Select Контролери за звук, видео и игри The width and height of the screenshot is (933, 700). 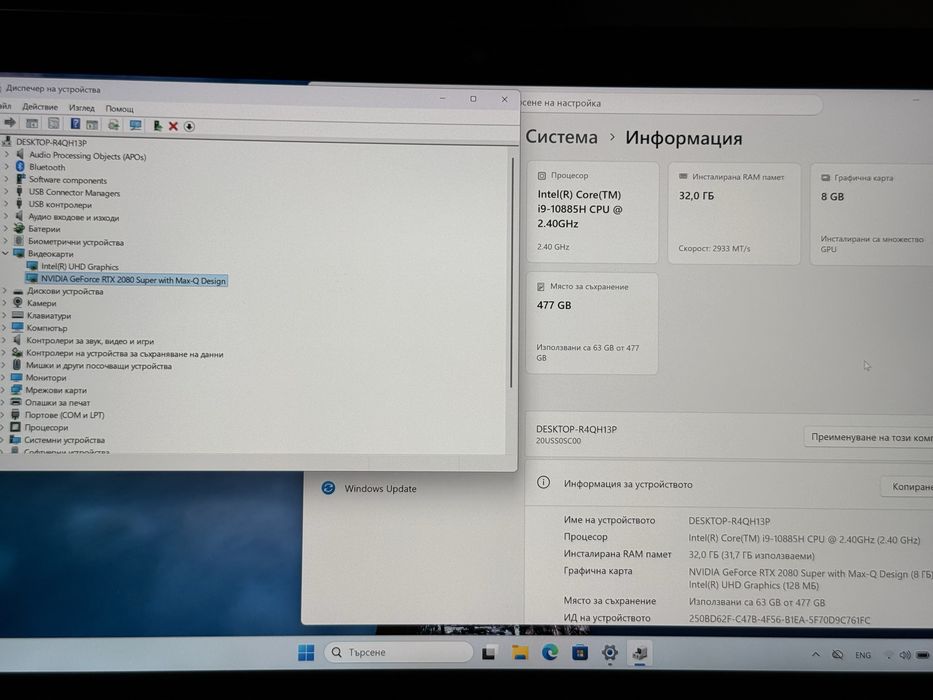pos(90,341)
